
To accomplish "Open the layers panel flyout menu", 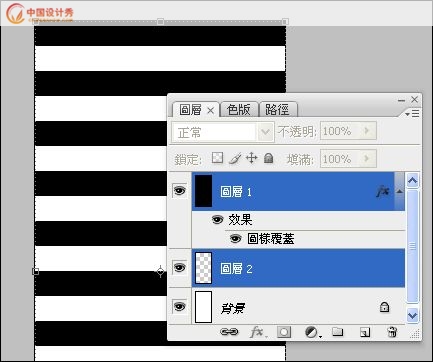I will [x=413, y=114].
